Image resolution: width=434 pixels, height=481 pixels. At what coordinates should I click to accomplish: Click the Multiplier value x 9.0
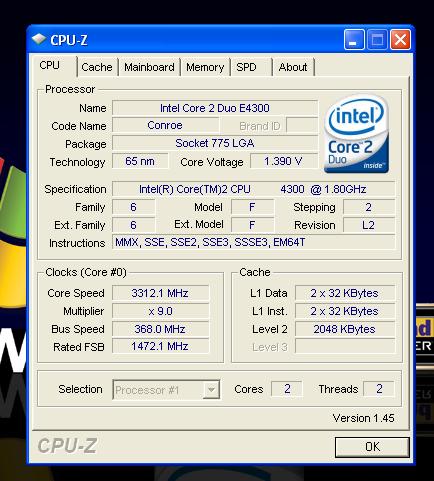pyautogui.click(x=160, y=311)
